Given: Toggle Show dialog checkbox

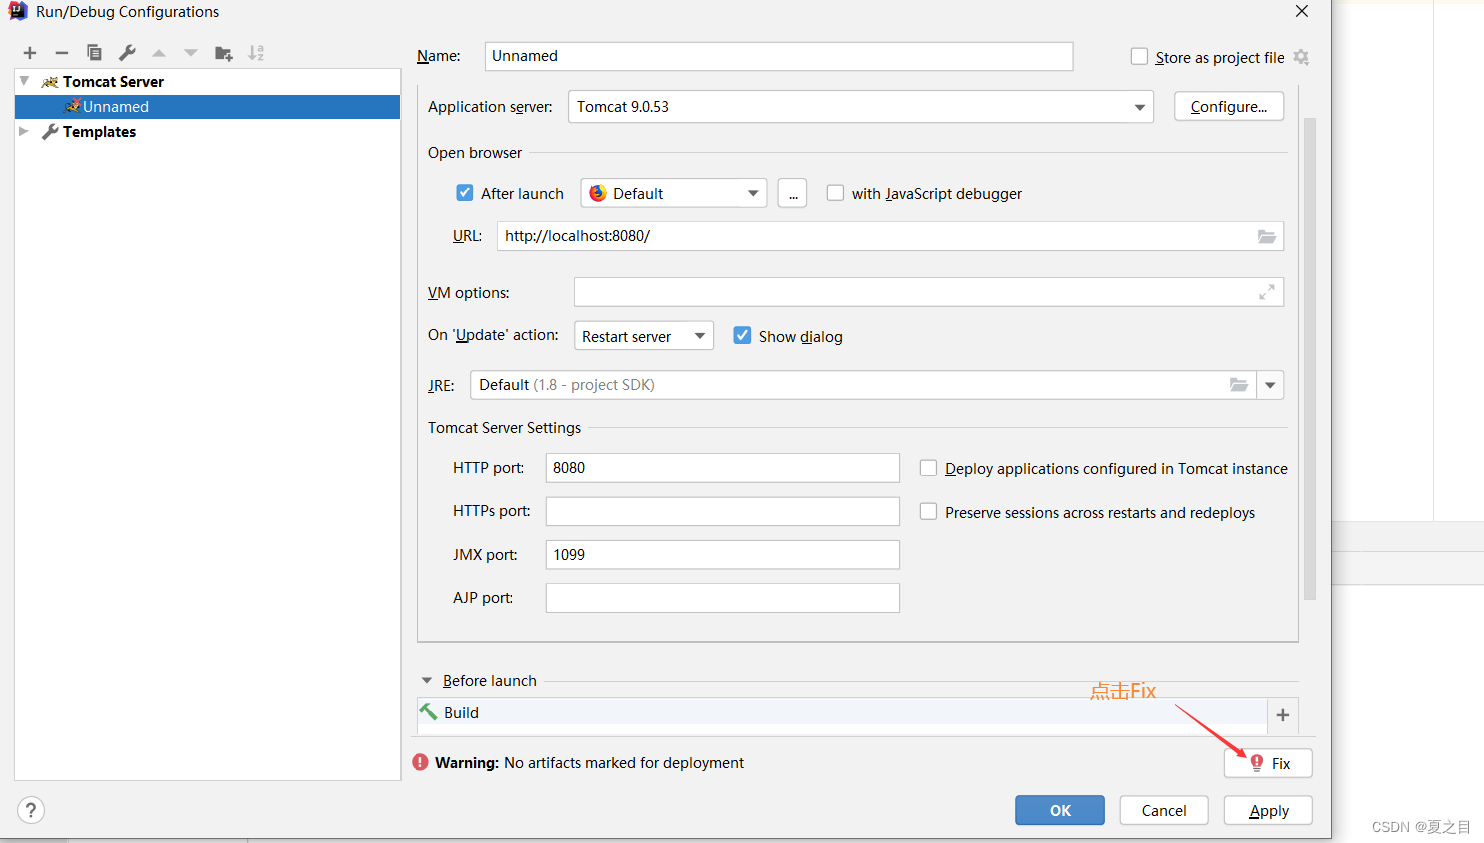Looking at the screenshot, I should click(x=742, y=335).
